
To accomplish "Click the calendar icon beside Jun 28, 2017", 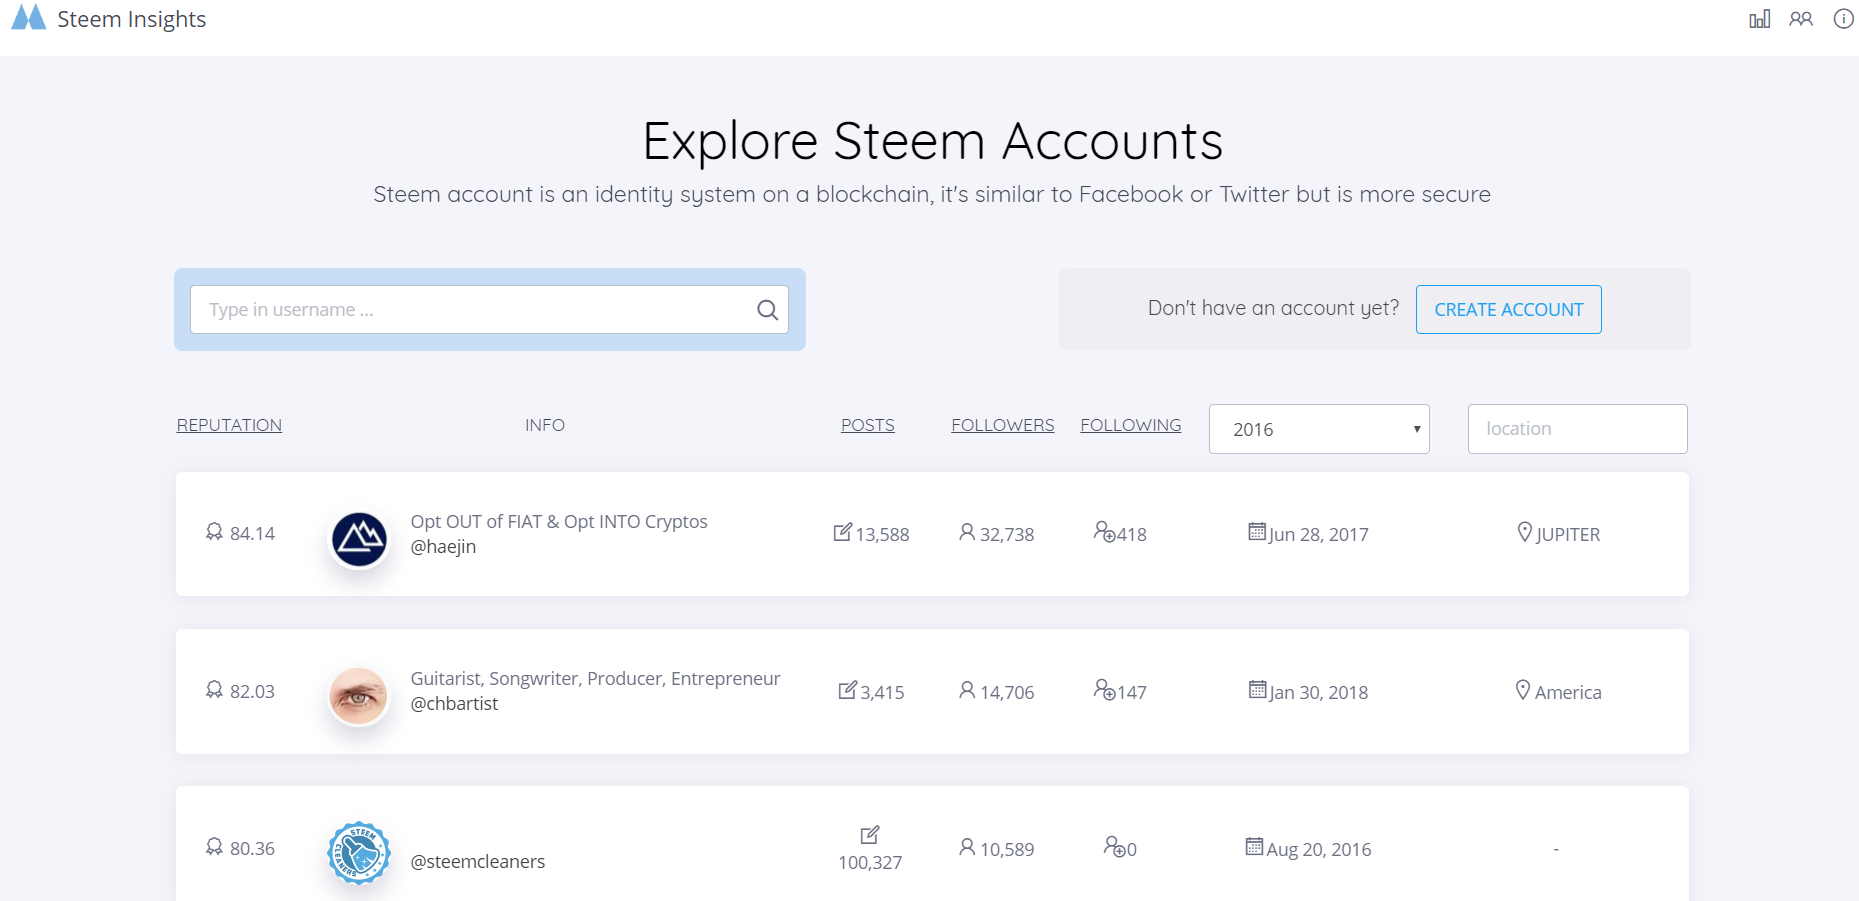I will click(x=1257, y=532).
